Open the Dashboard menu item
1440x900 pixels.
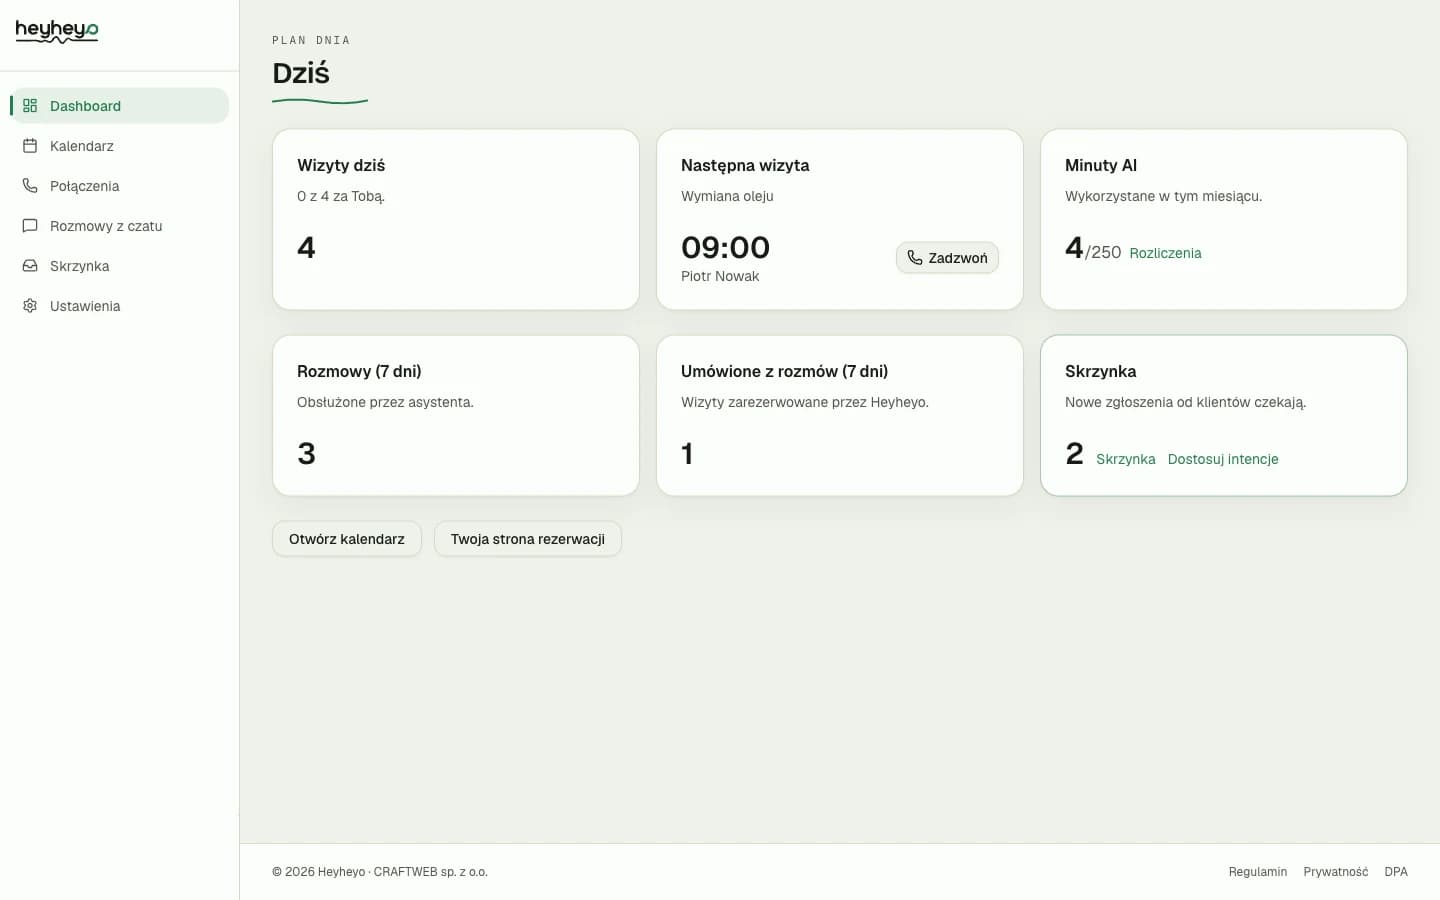click(x=120, y=105)
